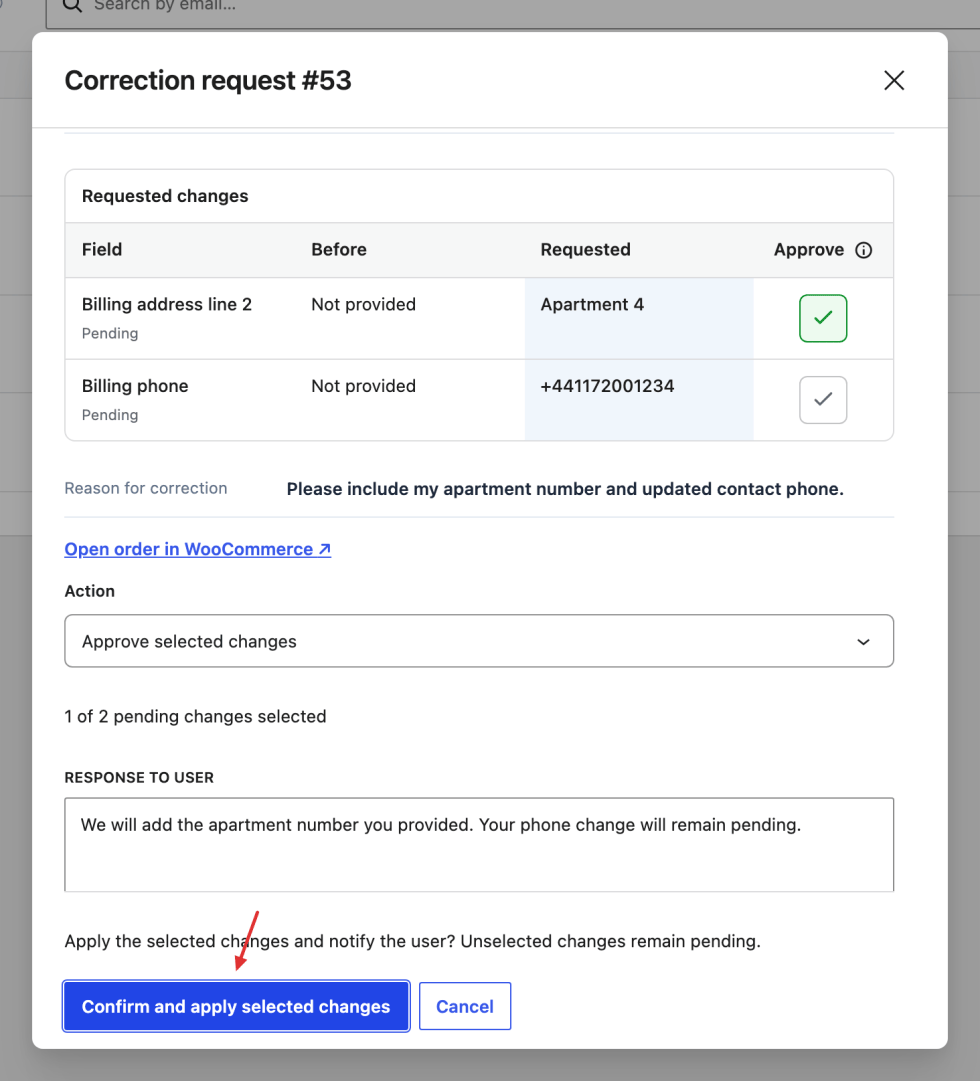
Task: Click the 'Reason for correction' label
Action: tap(146, 488)
